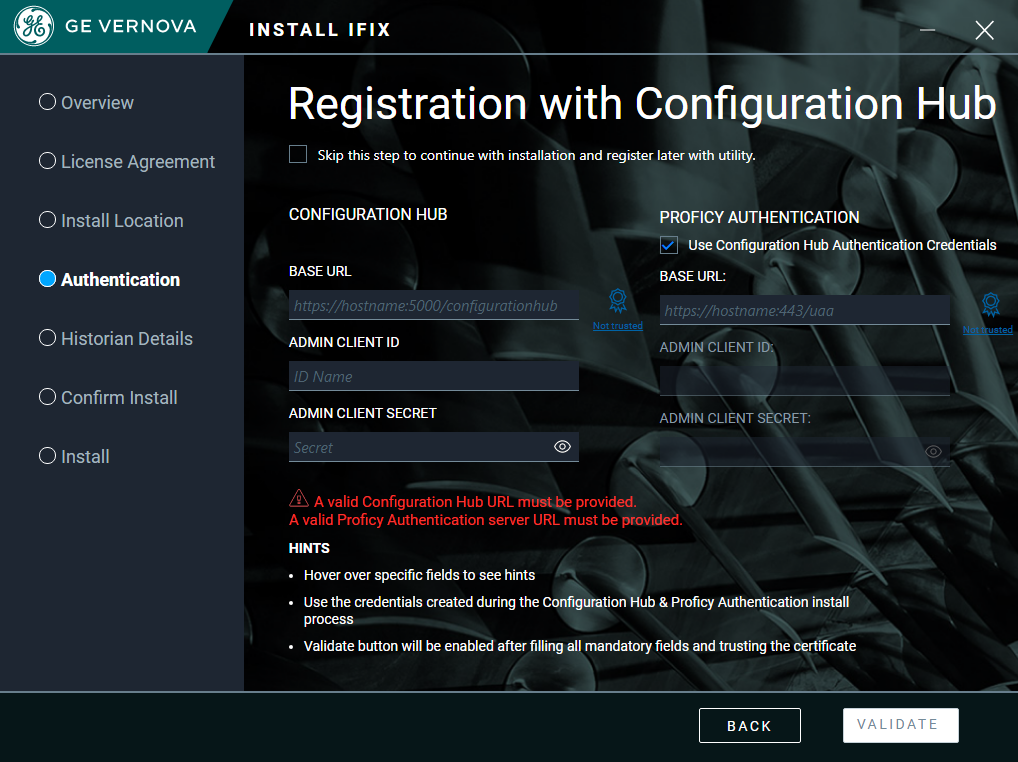Image resolution: width=1018 pixels, height=762 pixels.
Task: Click the Configuration Hub URL error message
Action: pos(475,502)
